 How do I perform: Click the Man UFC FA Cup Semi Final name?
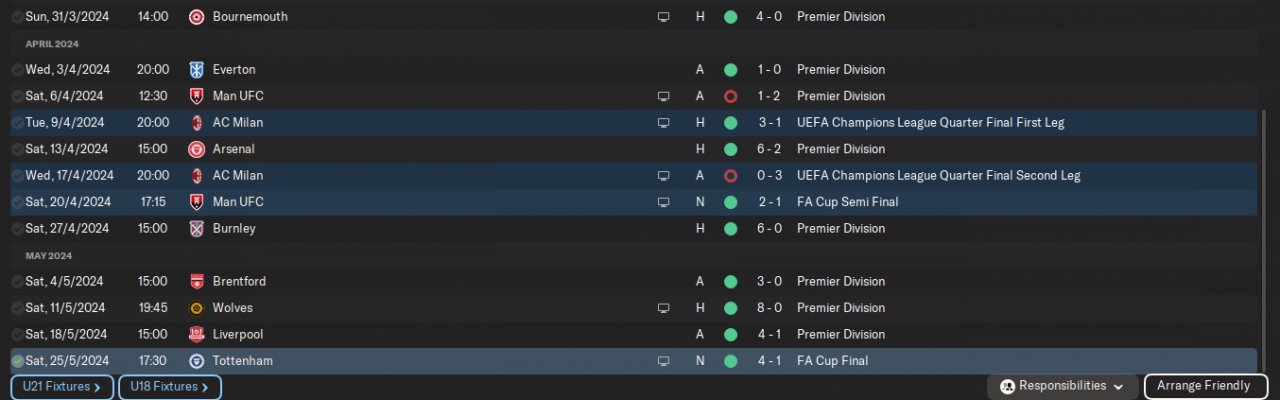click(x=238, y=202)
